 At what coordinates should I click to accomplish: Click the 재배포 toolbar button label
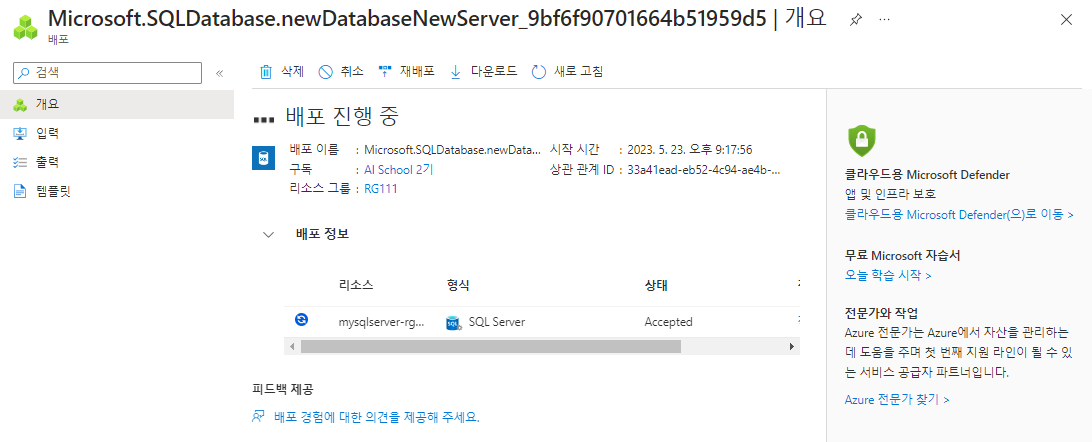point(416,71)
